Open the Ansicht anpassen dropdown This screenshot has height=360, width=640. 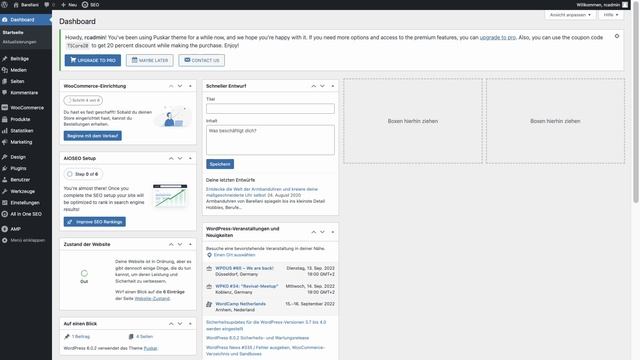coord(570,15)
